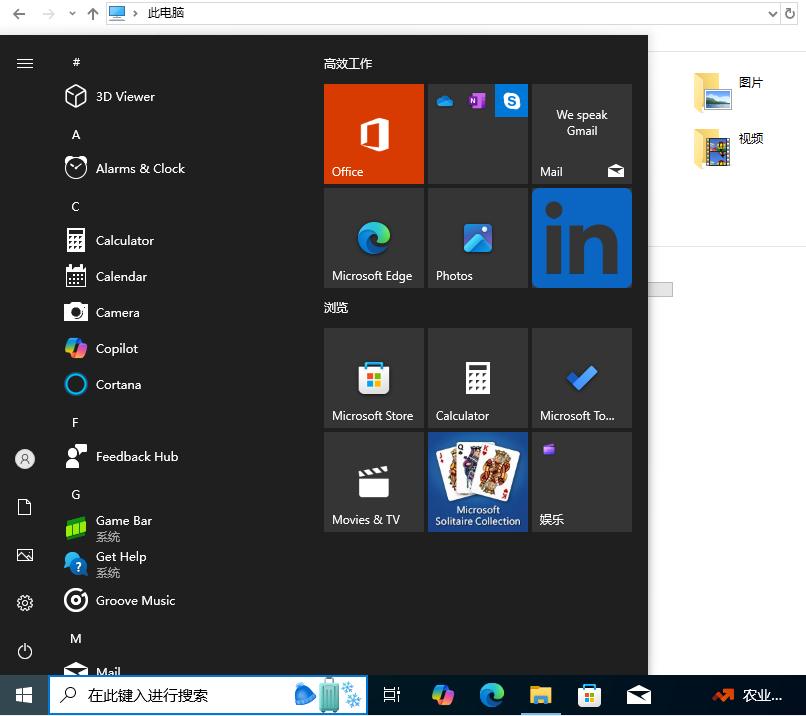Open Documents from the Start sidebar
806x716 pixels.
click(x=25, y=507)
